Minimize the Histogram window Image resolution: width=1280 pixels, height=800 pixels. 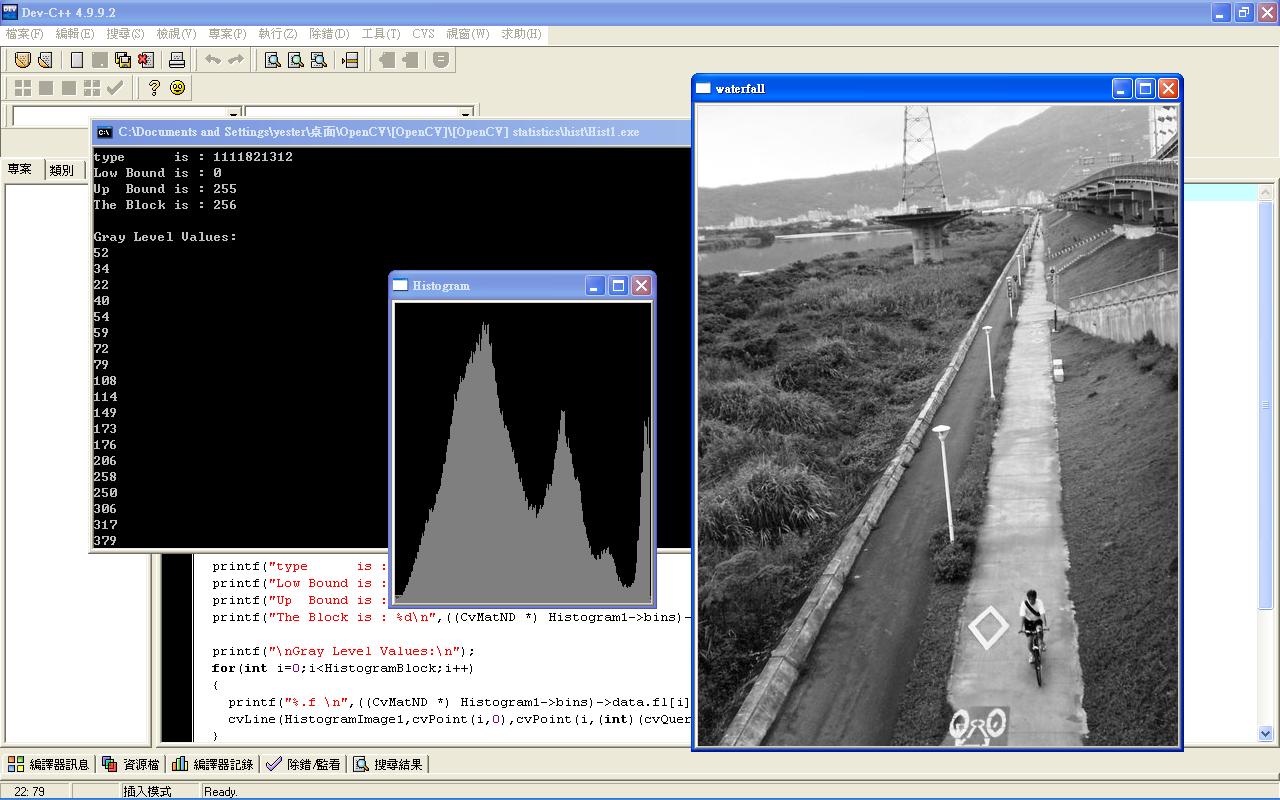pyautogui.click(x=595, y=286)
